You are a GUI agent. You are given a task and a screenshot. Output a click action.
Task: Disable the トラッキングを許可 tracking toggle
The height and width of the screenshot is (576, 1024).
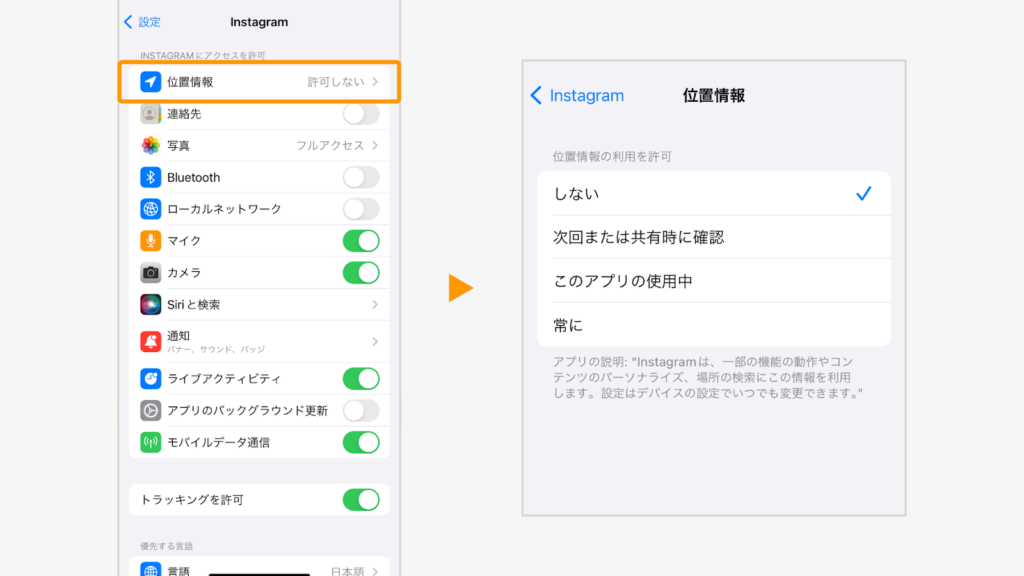tap(361, 499)
